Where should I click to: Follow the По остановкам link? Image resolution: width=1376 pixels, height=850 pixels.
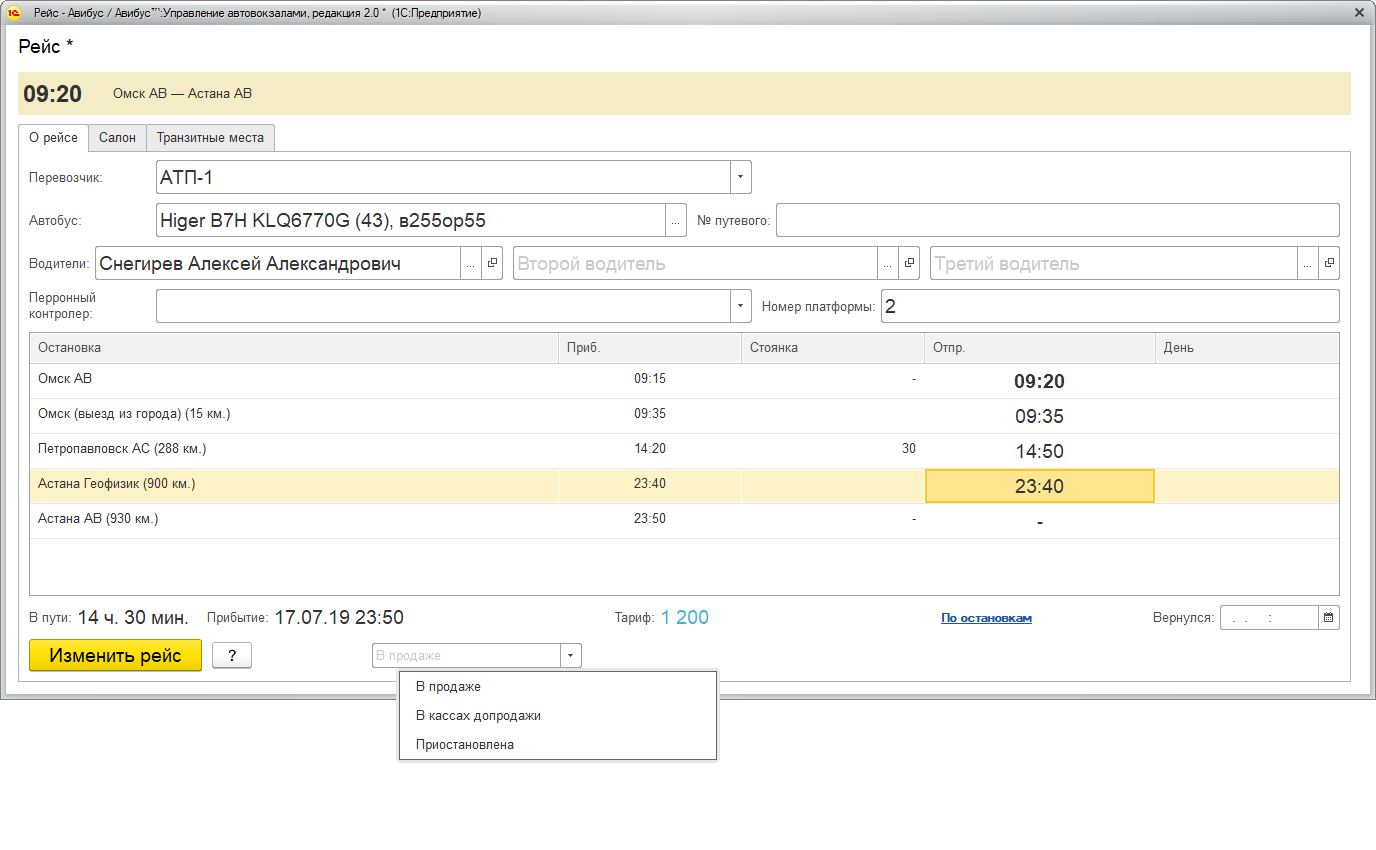click(986, 618)
